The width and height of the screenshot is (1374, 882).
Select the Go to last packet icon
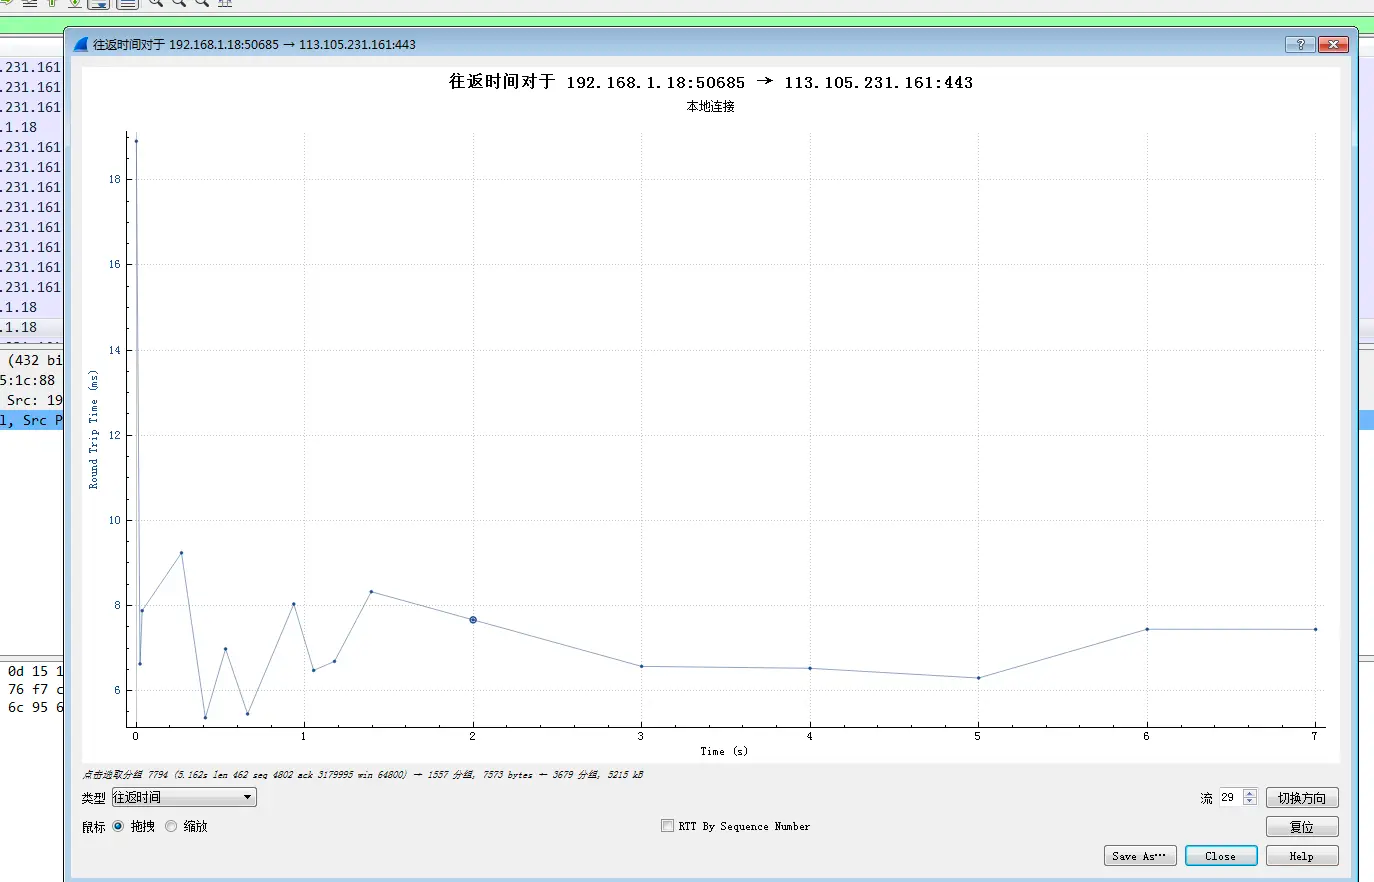(76, 5)
